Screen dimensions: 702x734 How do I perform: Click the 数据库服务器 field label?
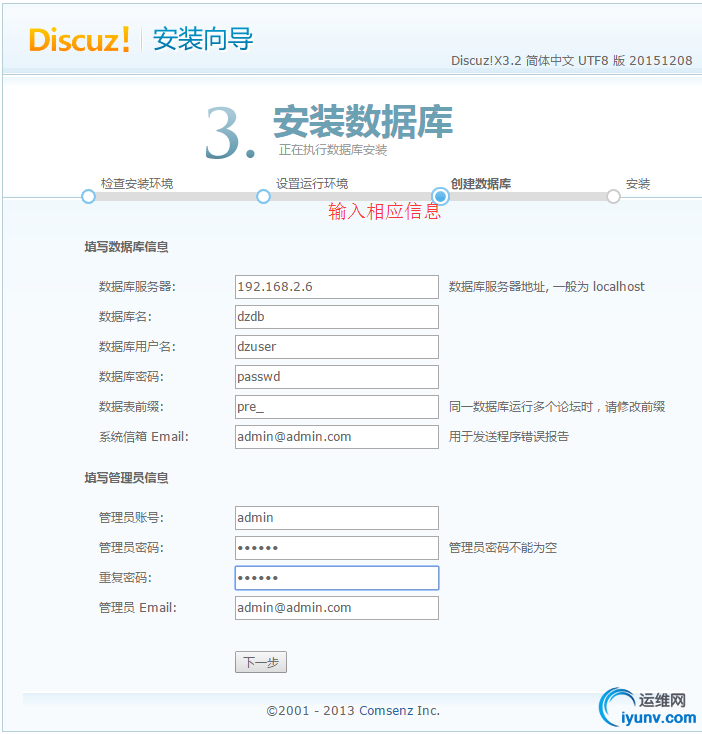point(137,286)
